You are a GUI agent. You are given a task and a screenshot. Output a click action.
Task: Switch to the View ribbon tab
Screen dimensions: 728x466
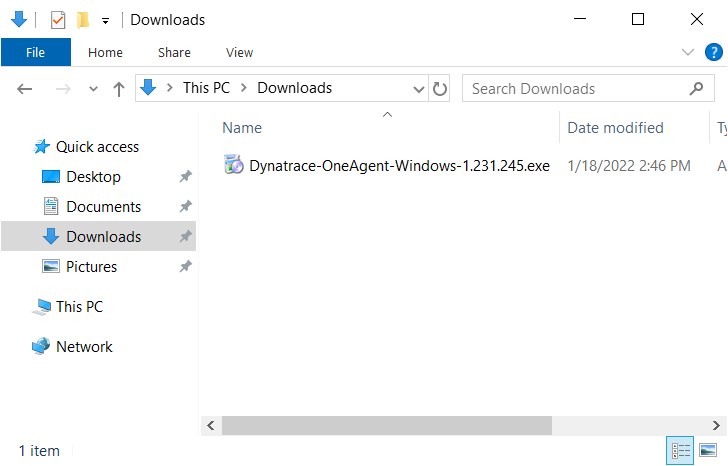click(240, 52)
